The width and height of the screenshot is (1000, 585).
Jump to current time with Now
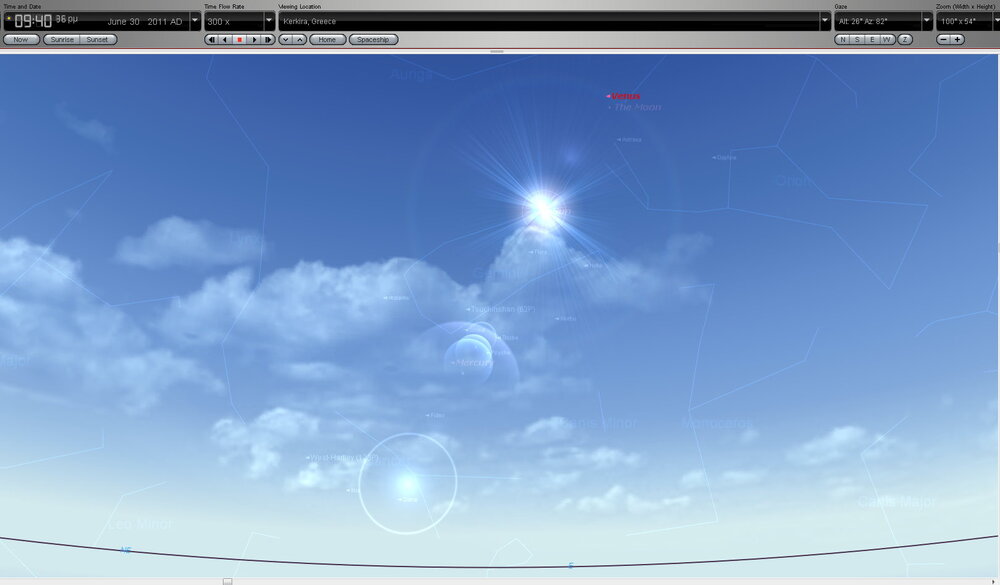pyautogui.click(x=20, y=39)
